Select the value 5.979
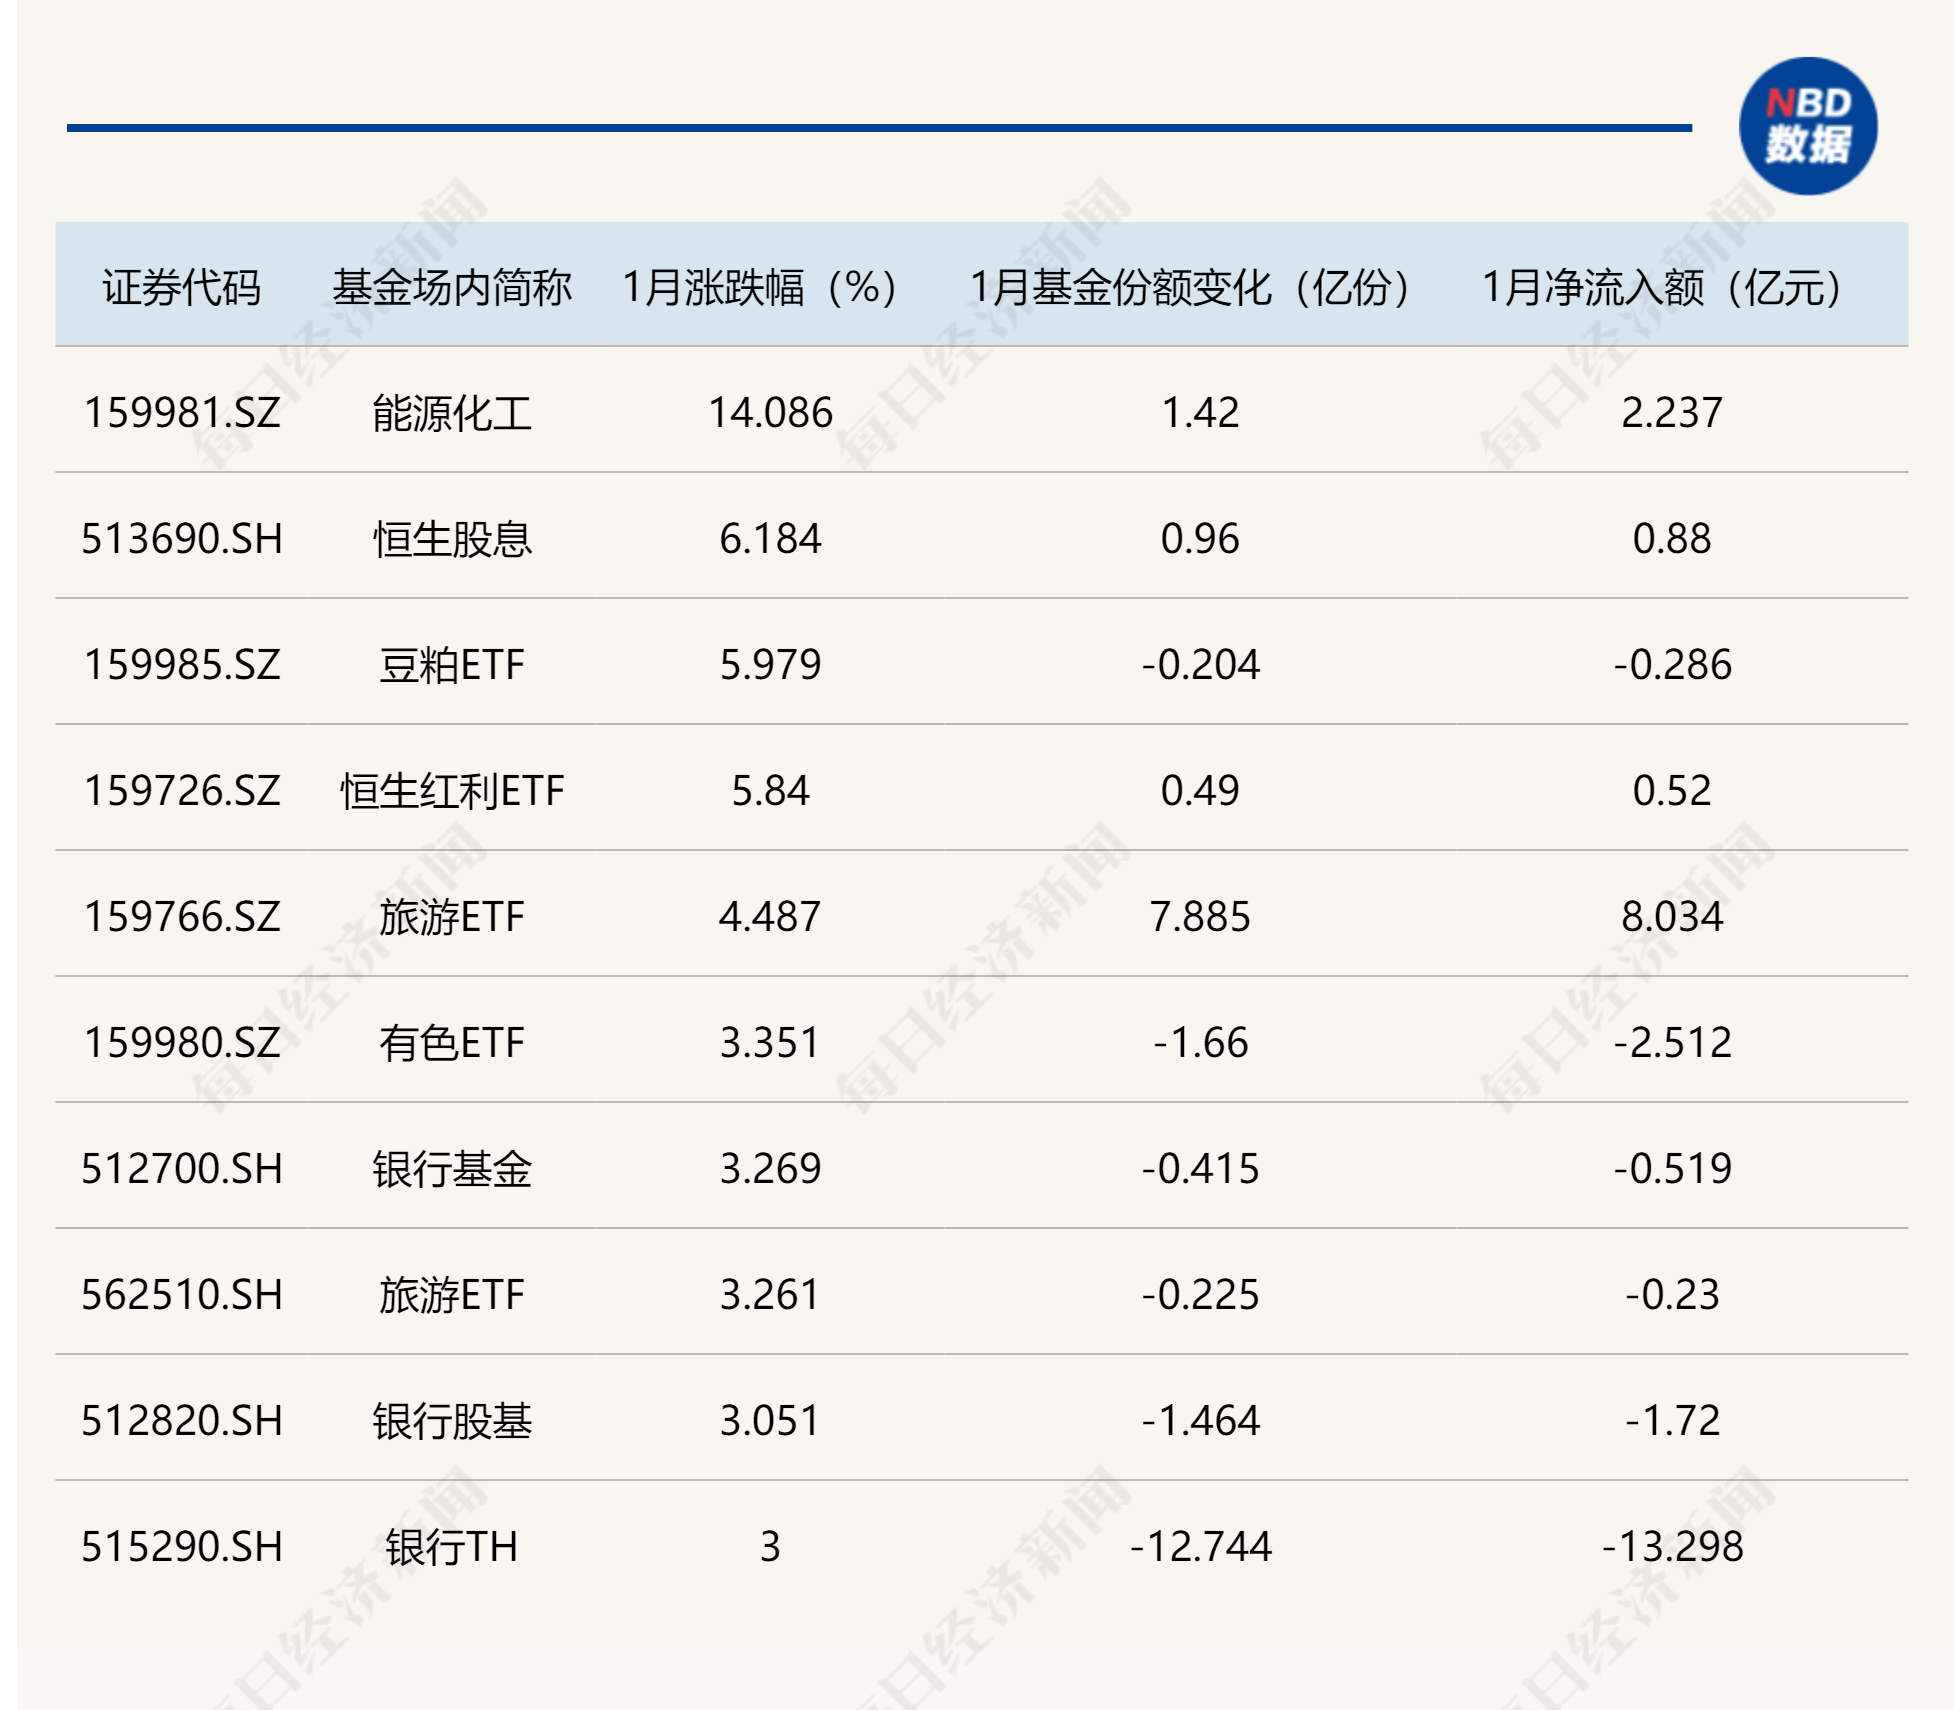 point(770,665)
